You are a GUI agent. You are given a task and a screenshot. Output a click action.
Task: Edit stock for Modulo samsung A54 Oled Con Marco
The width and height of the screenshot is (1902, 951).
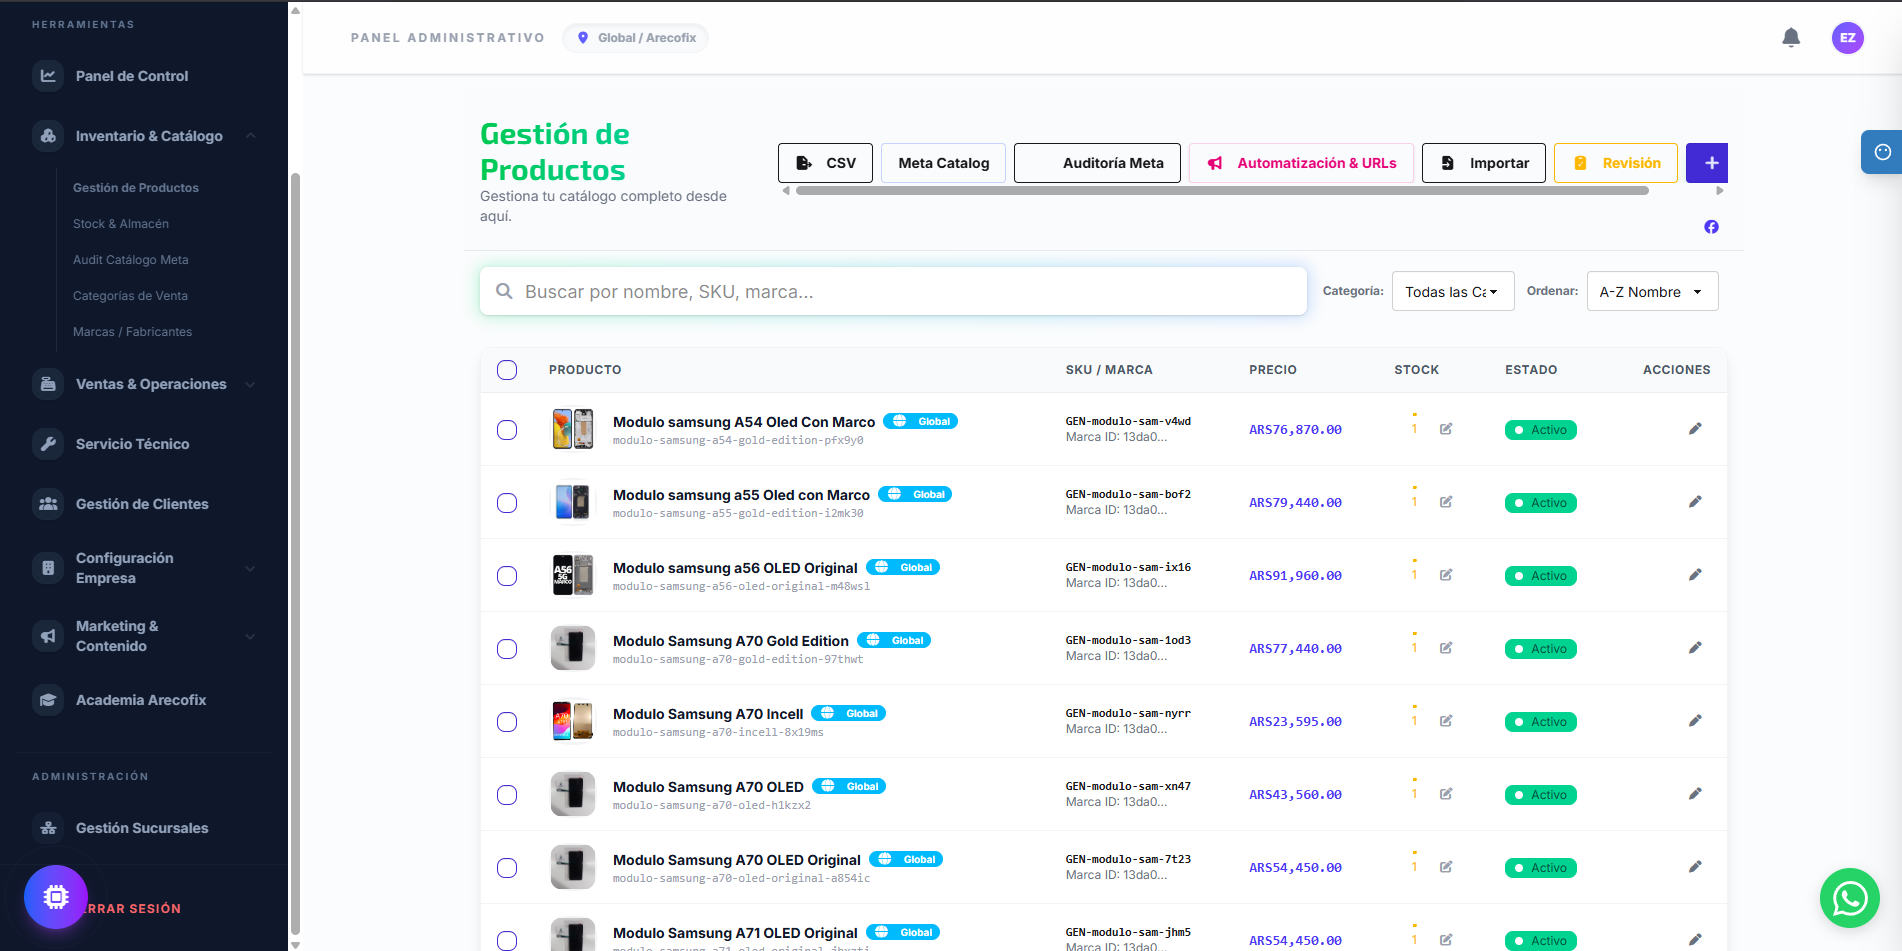tap(1446, 429)
